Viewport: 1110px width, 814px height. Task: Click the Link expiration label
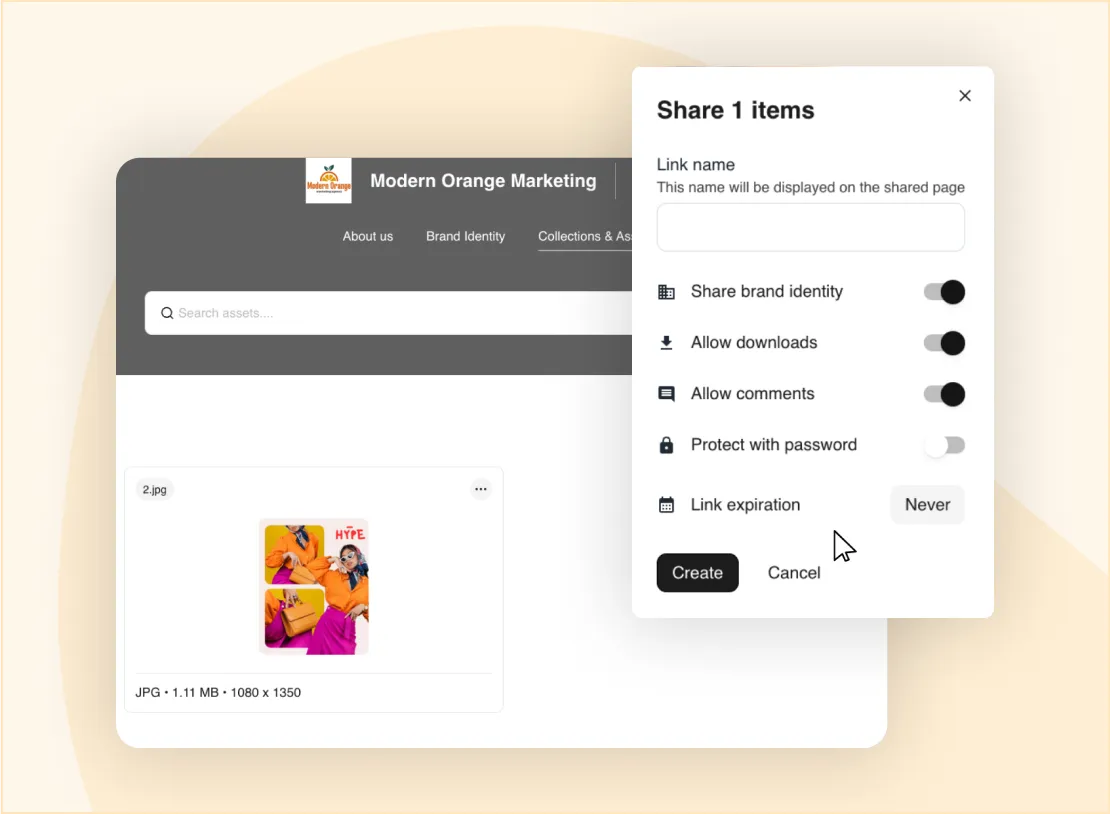tap(745, 505)
